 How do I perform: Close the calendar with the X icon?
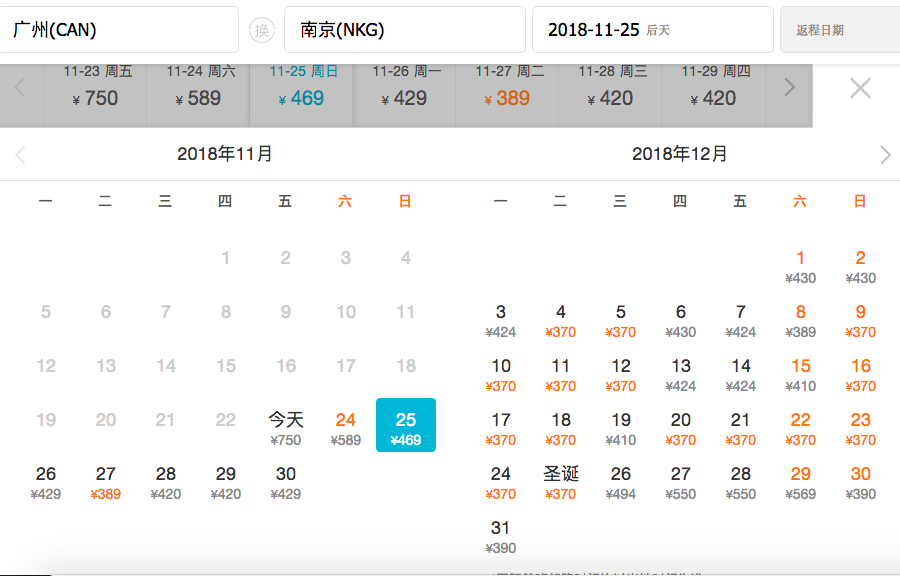[860, 88]
